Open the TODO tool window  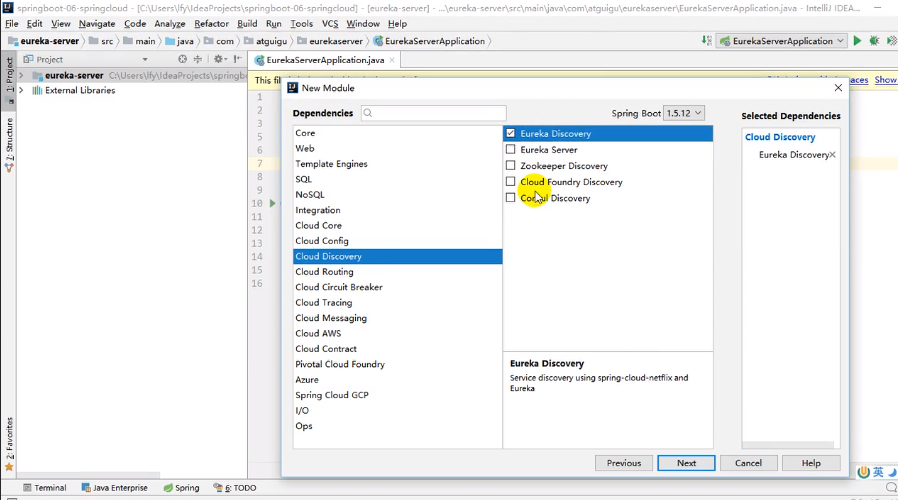pos(235,487)
